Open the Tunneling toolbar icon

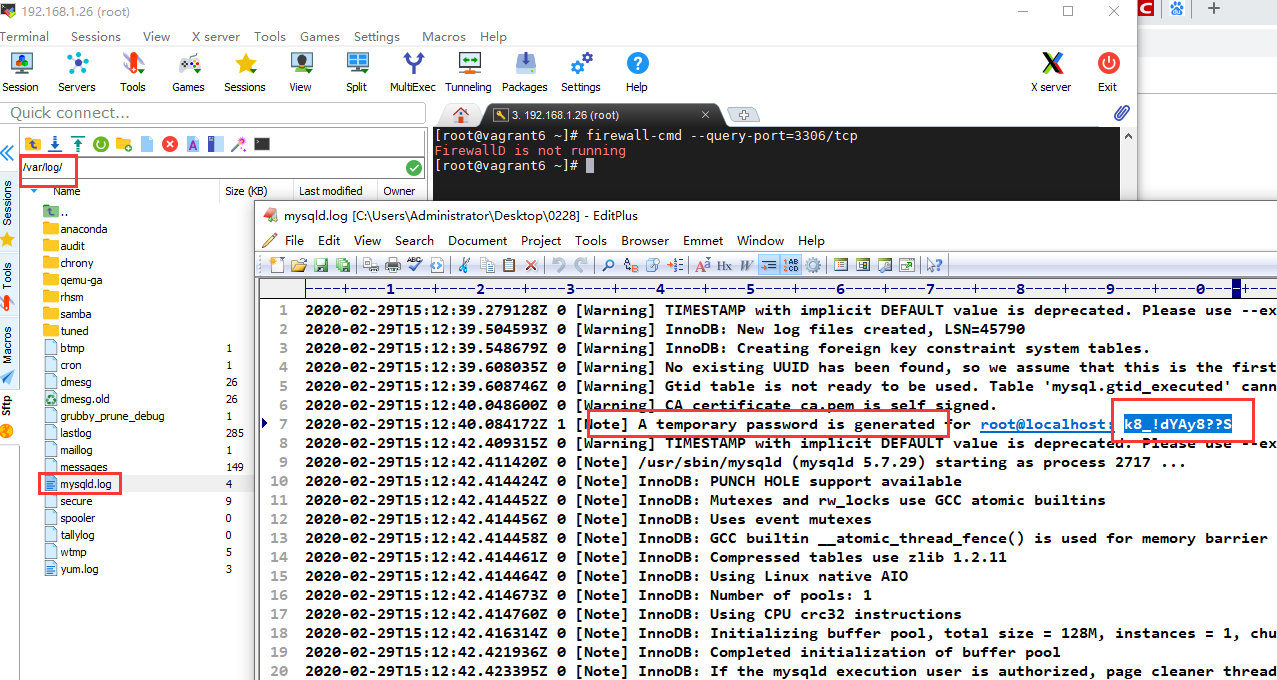(469, 72)
